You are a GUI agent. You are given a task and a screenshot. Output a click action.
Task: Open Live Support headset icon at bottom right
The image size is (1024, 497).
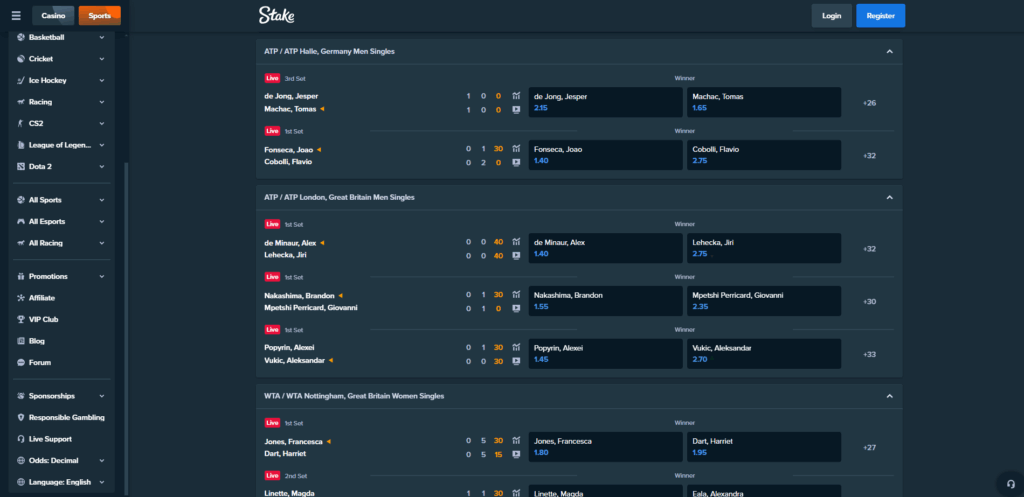tap(1010, 484)
